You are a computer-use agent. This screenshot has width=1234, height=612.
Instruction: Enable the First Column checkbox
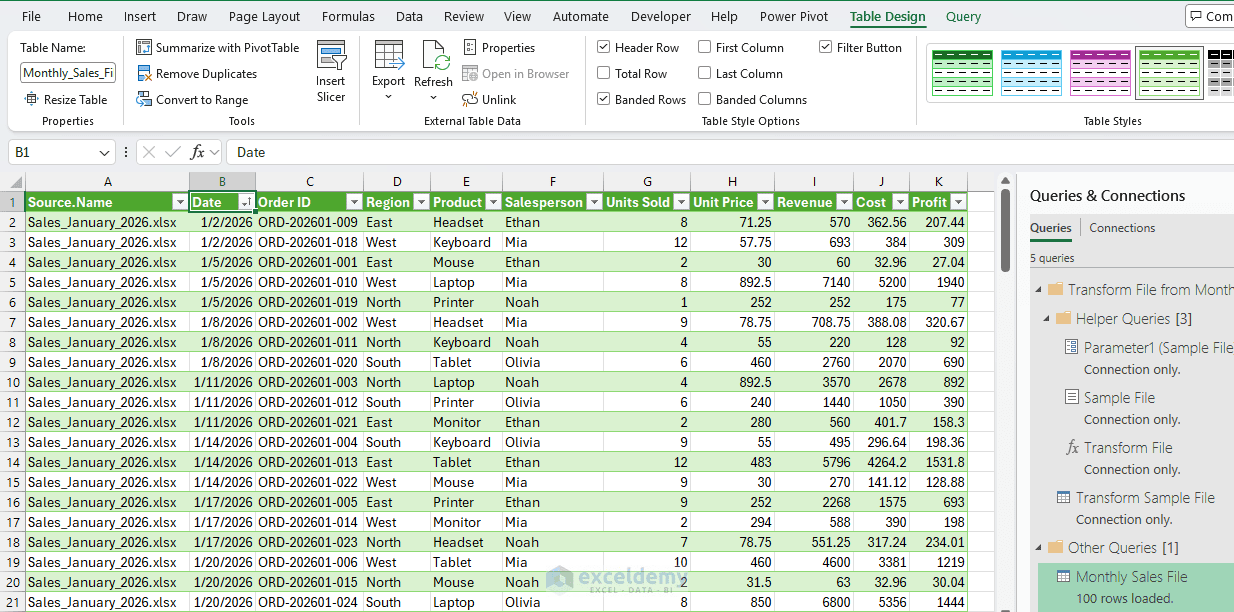click(x=705, y=47)
